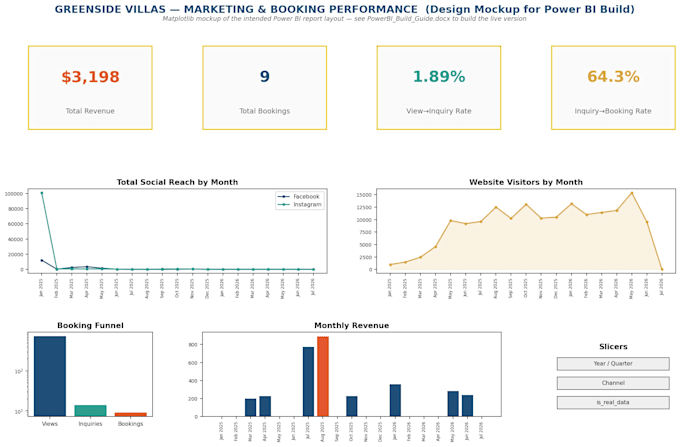The height and width of the screenshot is (447, 680).
Task: Select the Total Bookings KPI card
Action: (x=265, y=88)
